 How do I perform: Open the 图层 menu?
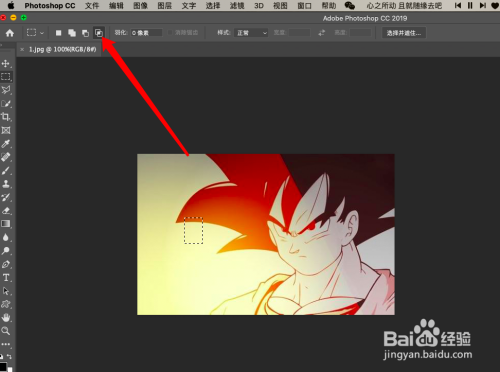(x=165, y=6)
